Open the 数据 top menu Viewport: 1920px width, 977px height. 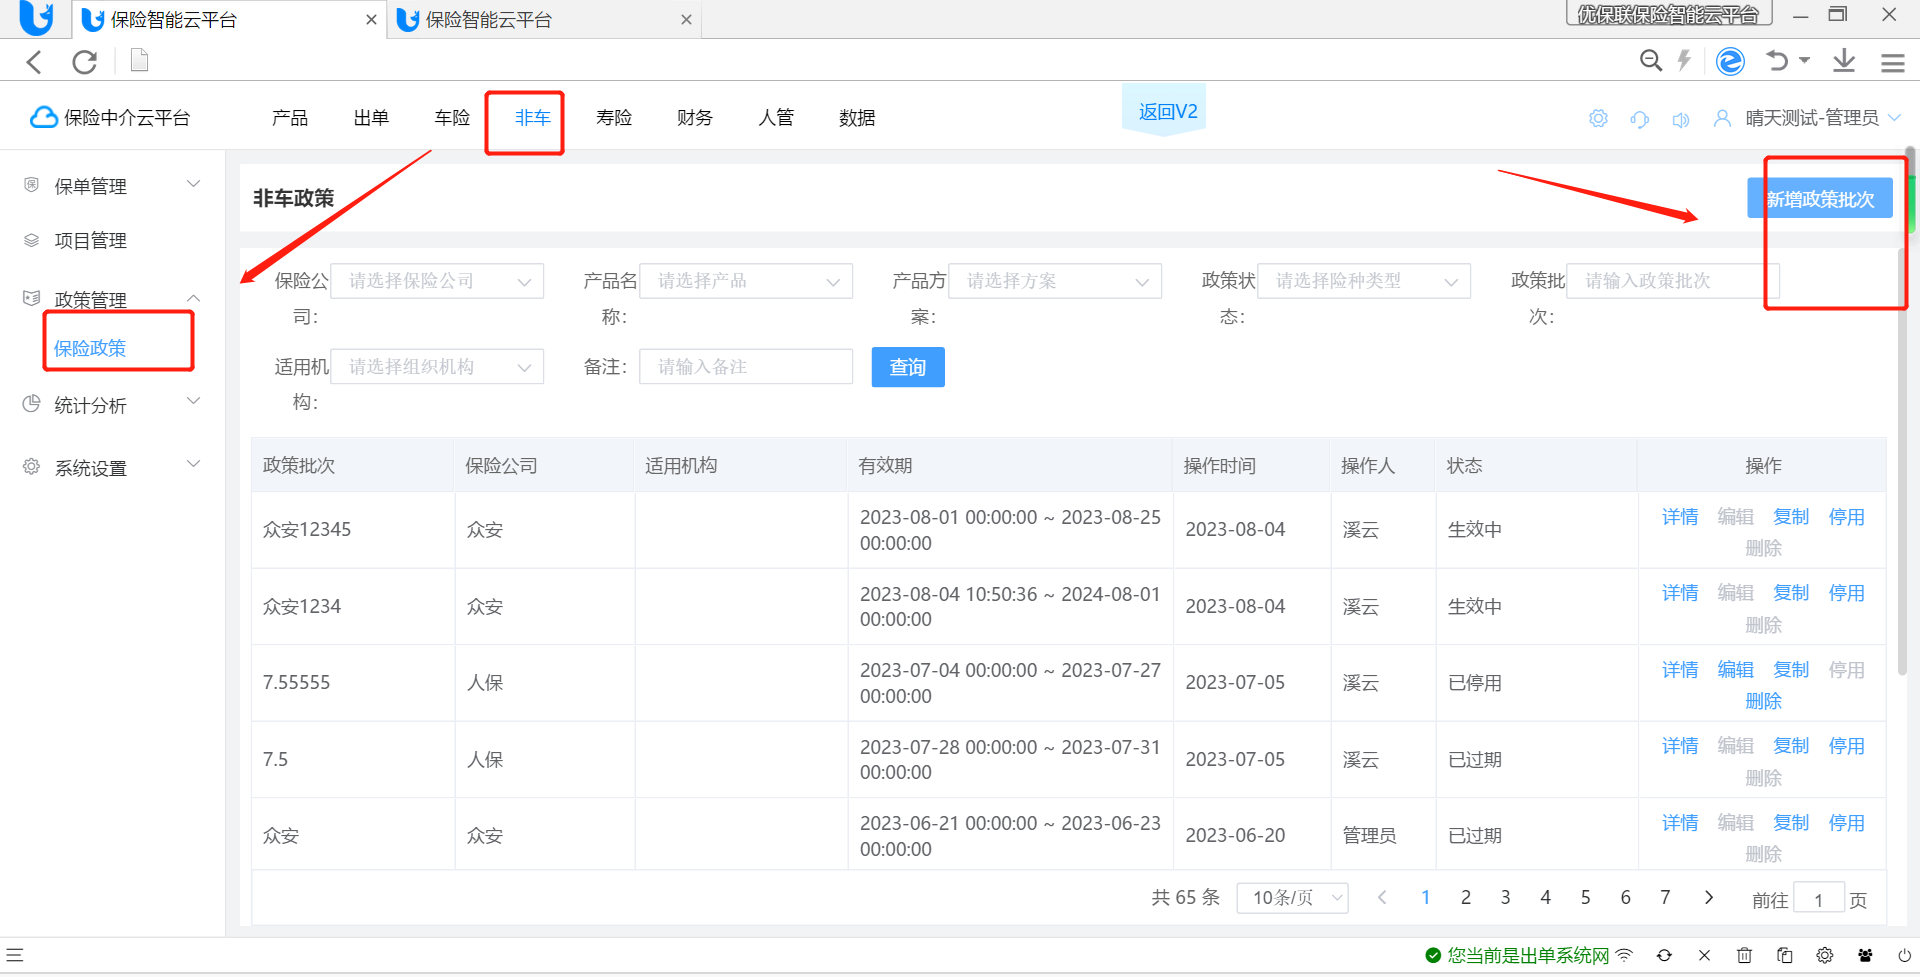pyautogui.click(x=857, y=118)
